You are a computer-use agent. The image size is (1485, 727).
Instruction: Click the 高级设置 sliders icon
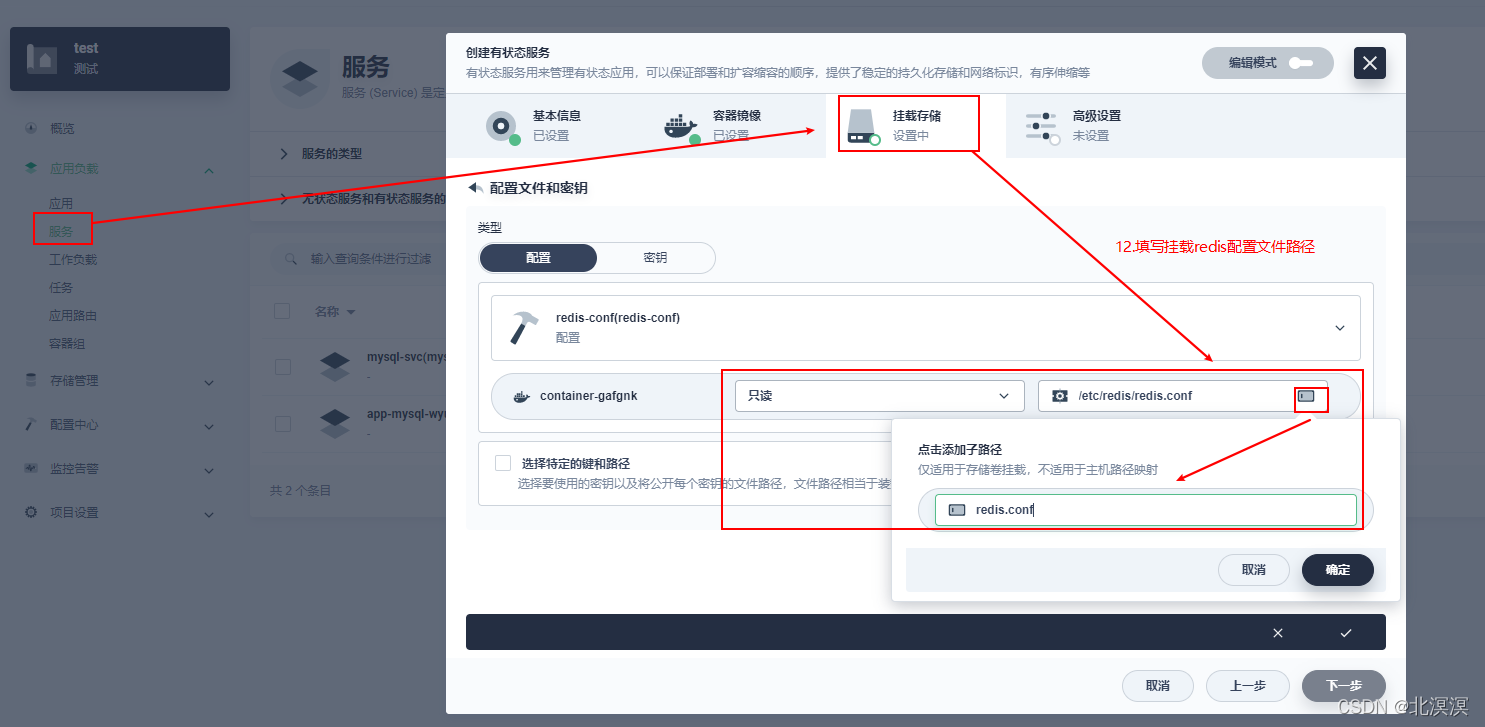coord(1041,126)
